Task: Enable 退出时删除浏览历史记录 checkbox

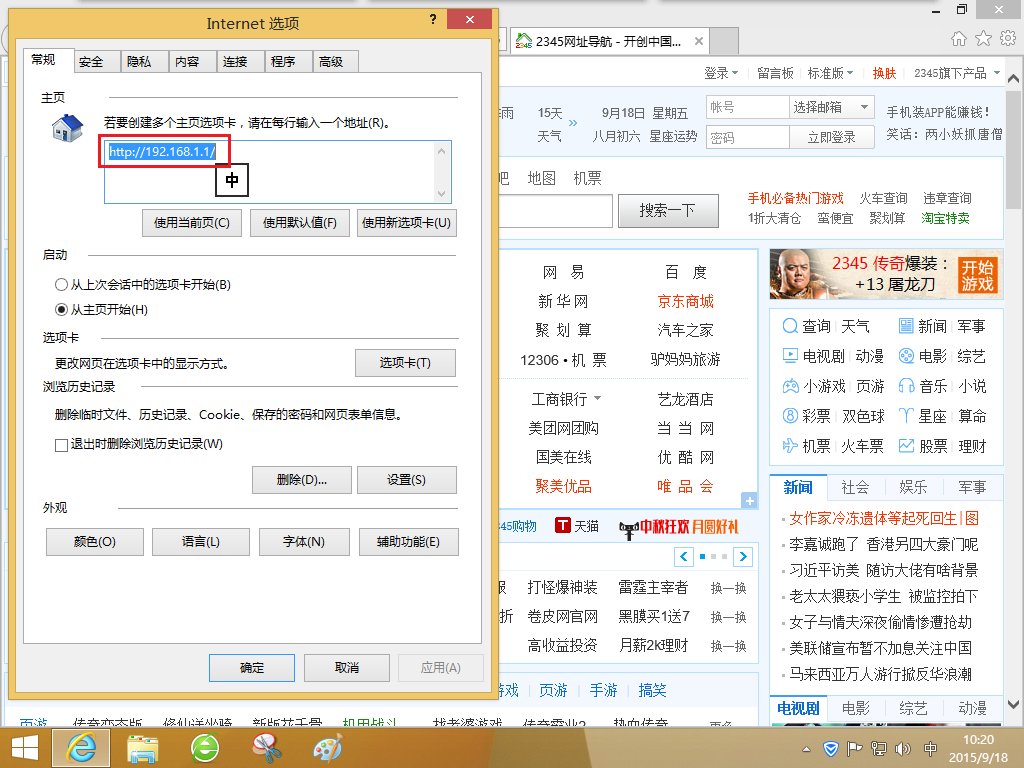Action: tap(62, 444)
